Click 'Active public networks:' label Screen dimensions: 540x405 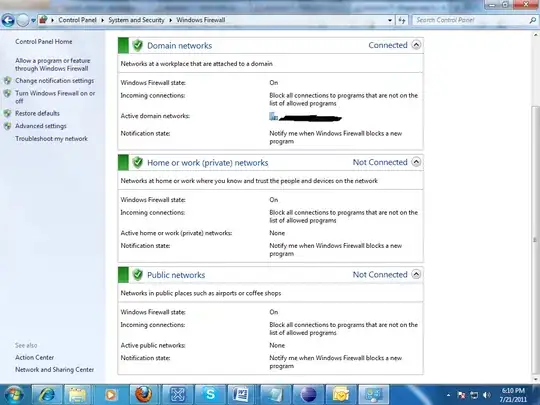click(x=153, y=345)
